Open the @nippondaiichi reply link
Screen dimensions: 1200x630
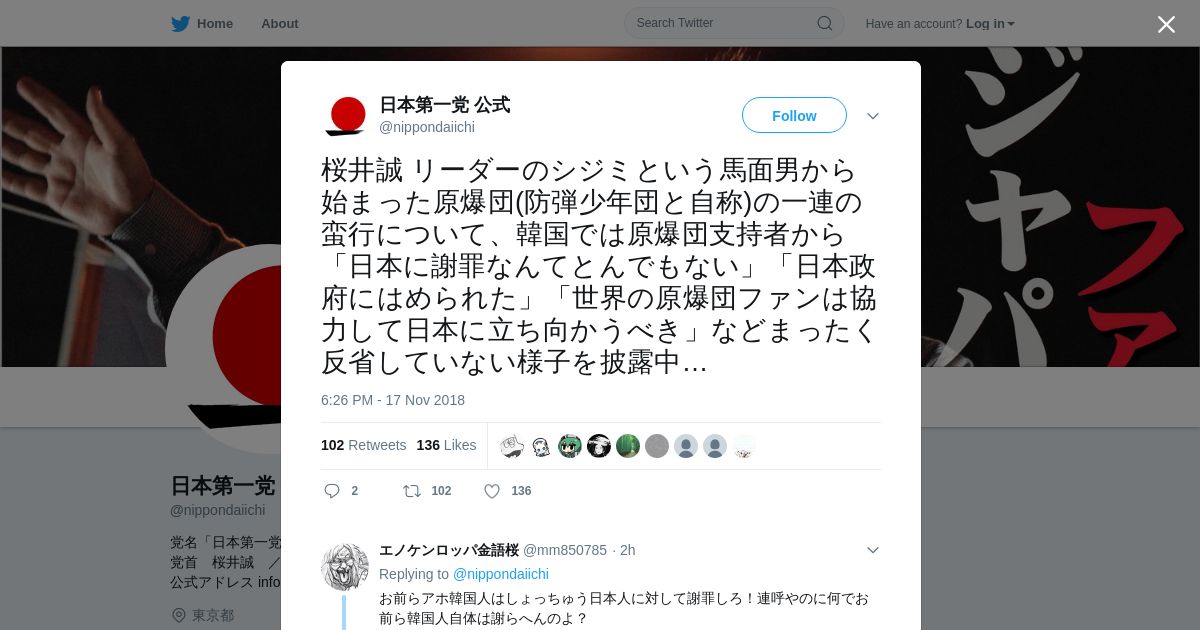click(x=501, y=574)
